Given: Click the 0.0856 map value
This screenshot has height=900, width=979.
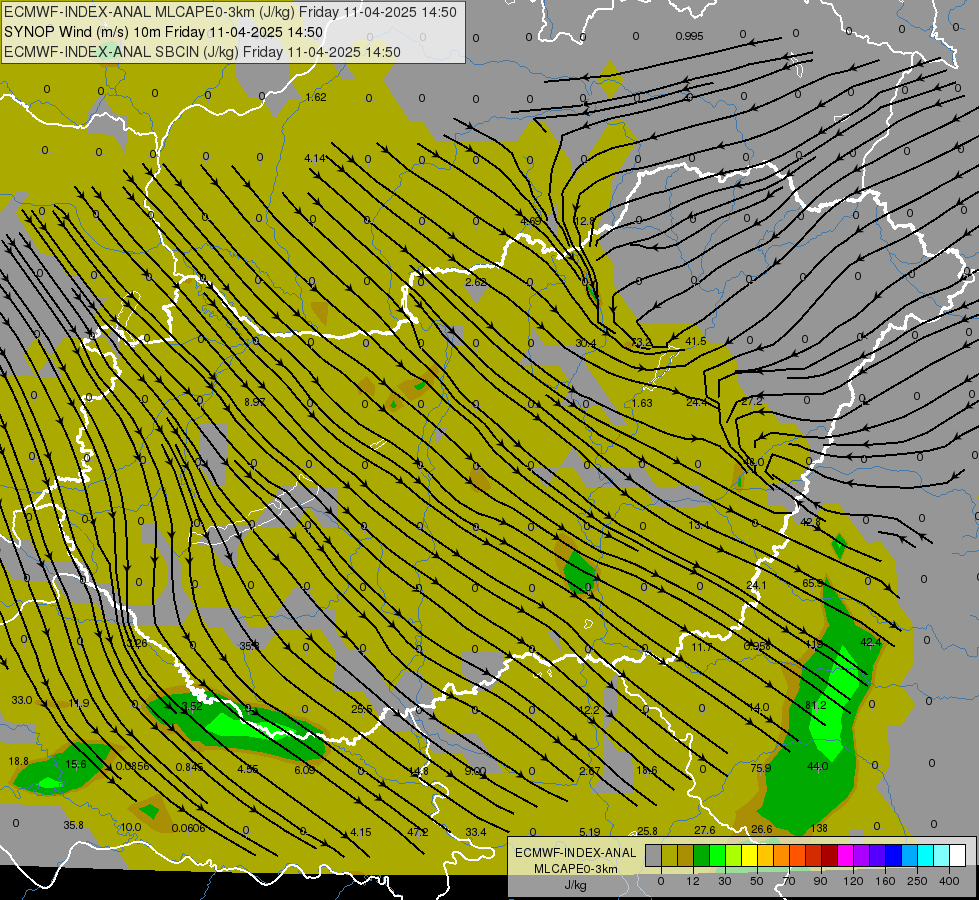Looking at the screenshot, I should click(132, 766).
